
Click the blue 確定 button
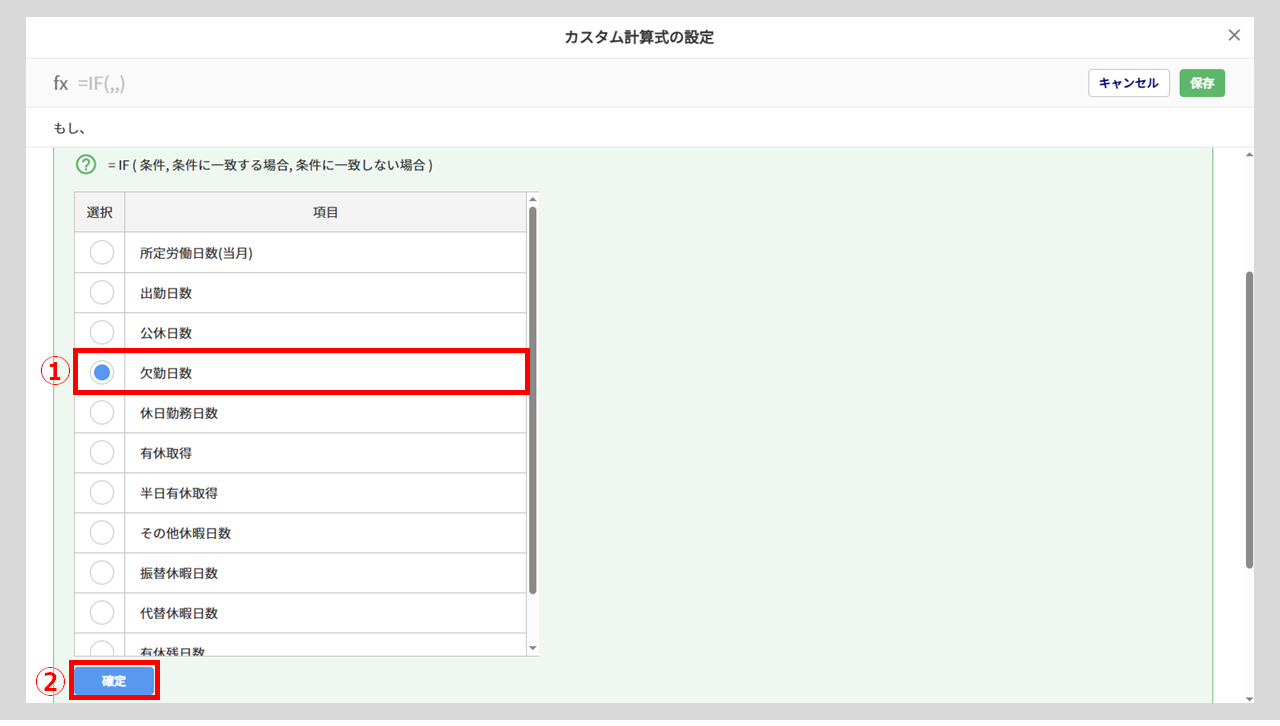[114, 681]
